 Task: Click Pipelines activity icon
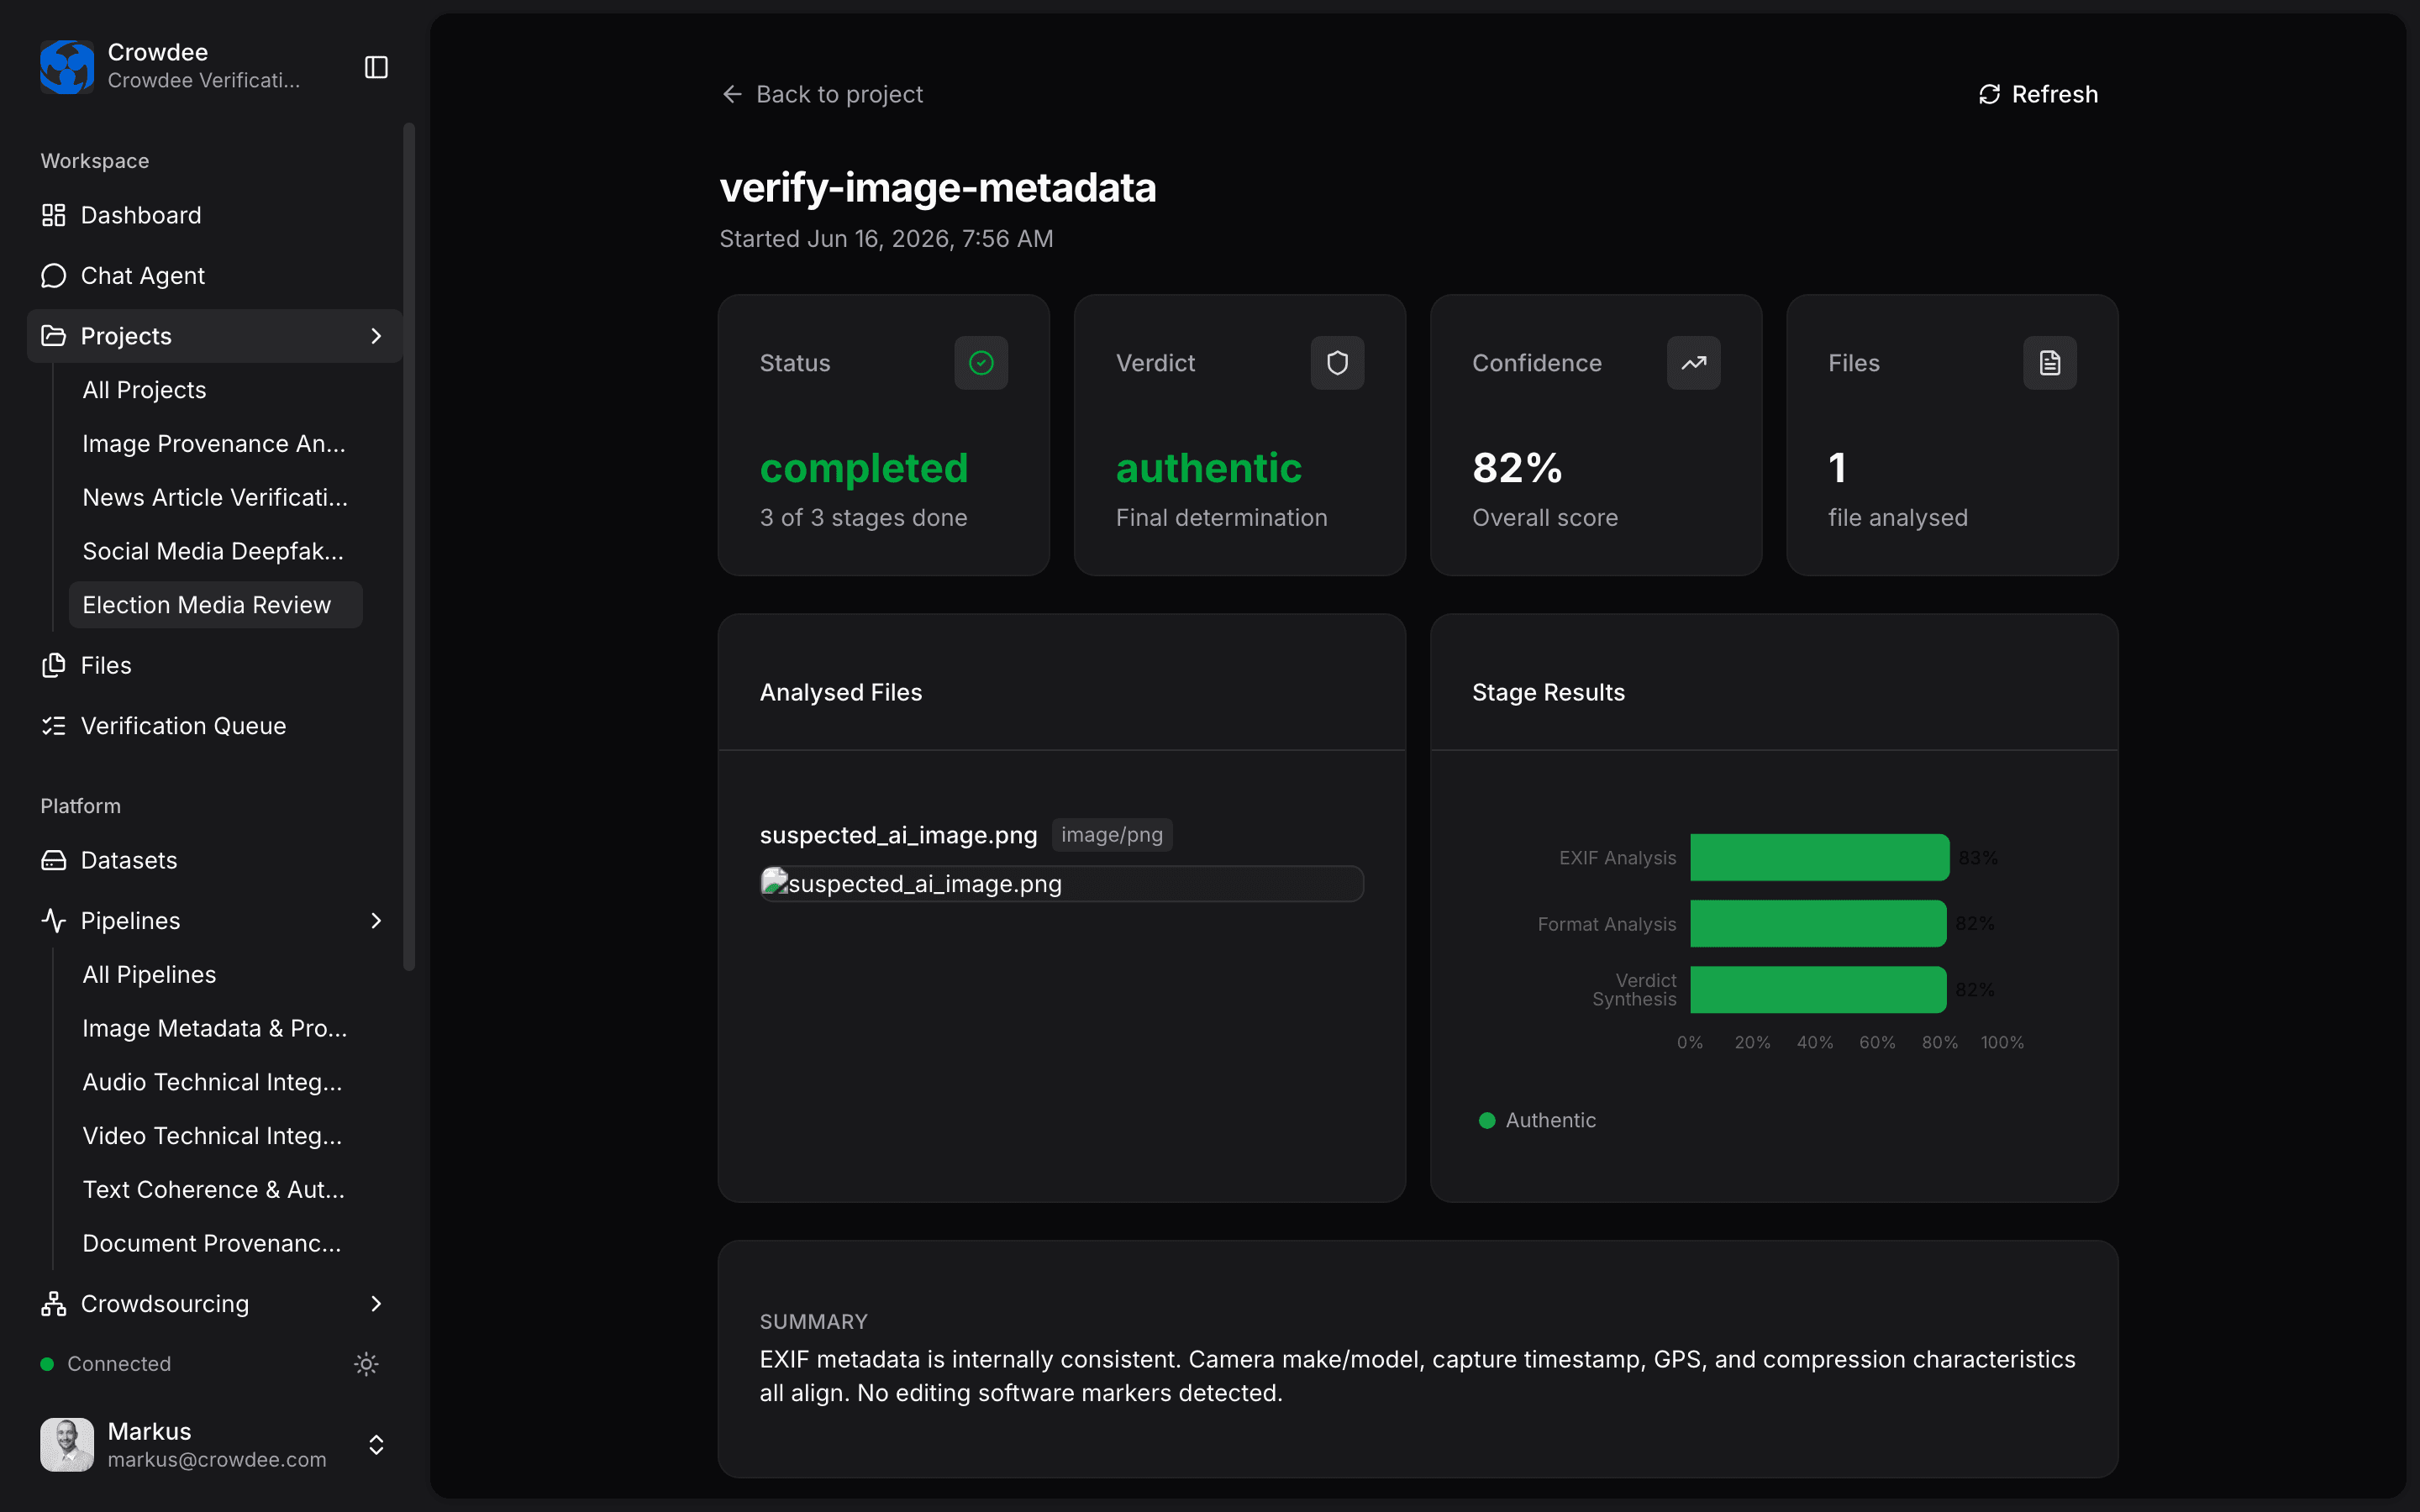(x=53, y=921)
